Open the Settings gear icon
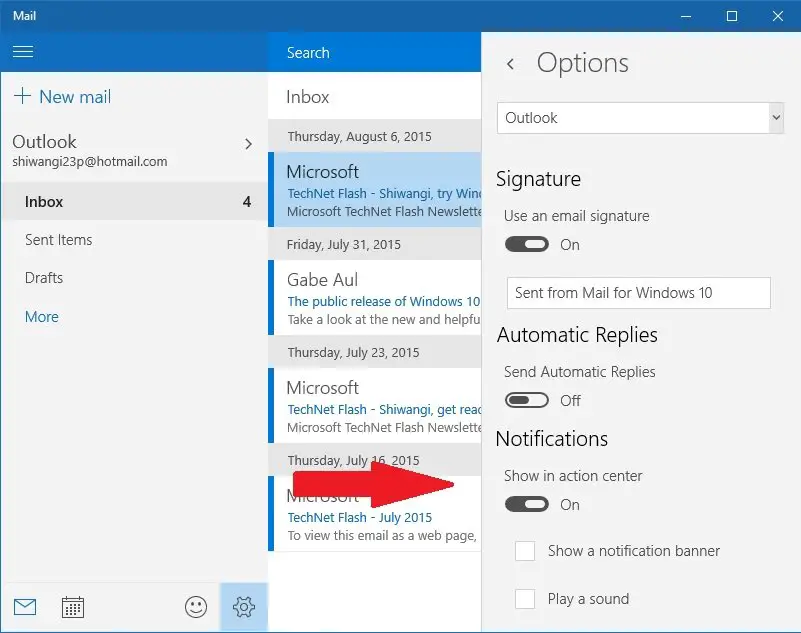This screenshot has height=633, width=801. [244, 607]
